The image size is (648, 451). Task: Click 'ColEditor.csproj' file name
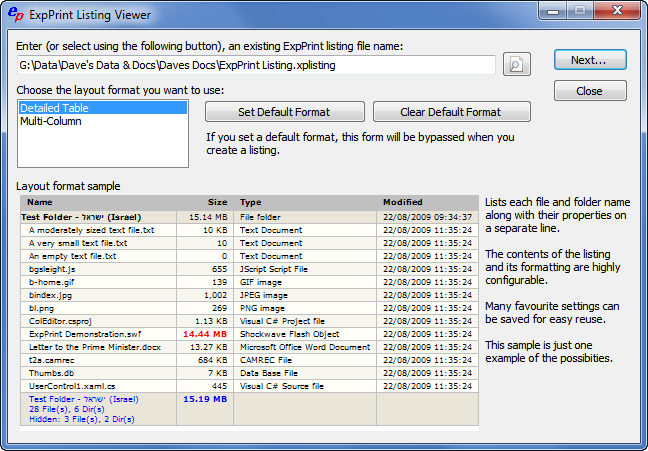point(60,321)
